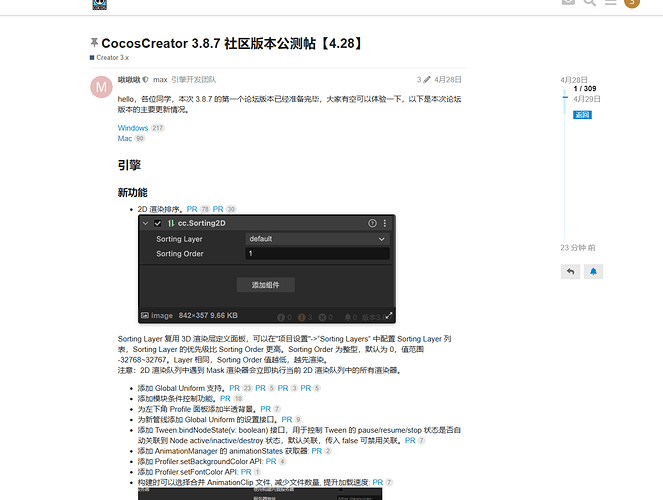The image size is (663, 500).
Task: Open the Sorting Layer default dropdown
Action: click(x=317, y=239)
